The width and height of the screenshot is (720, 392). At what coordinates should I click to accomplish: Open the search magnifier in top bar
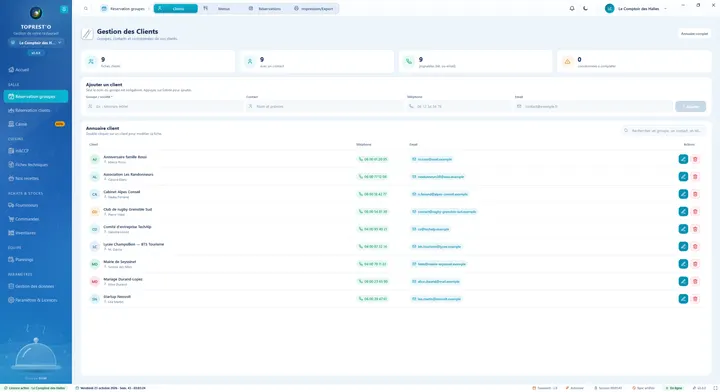click(86, 9)
